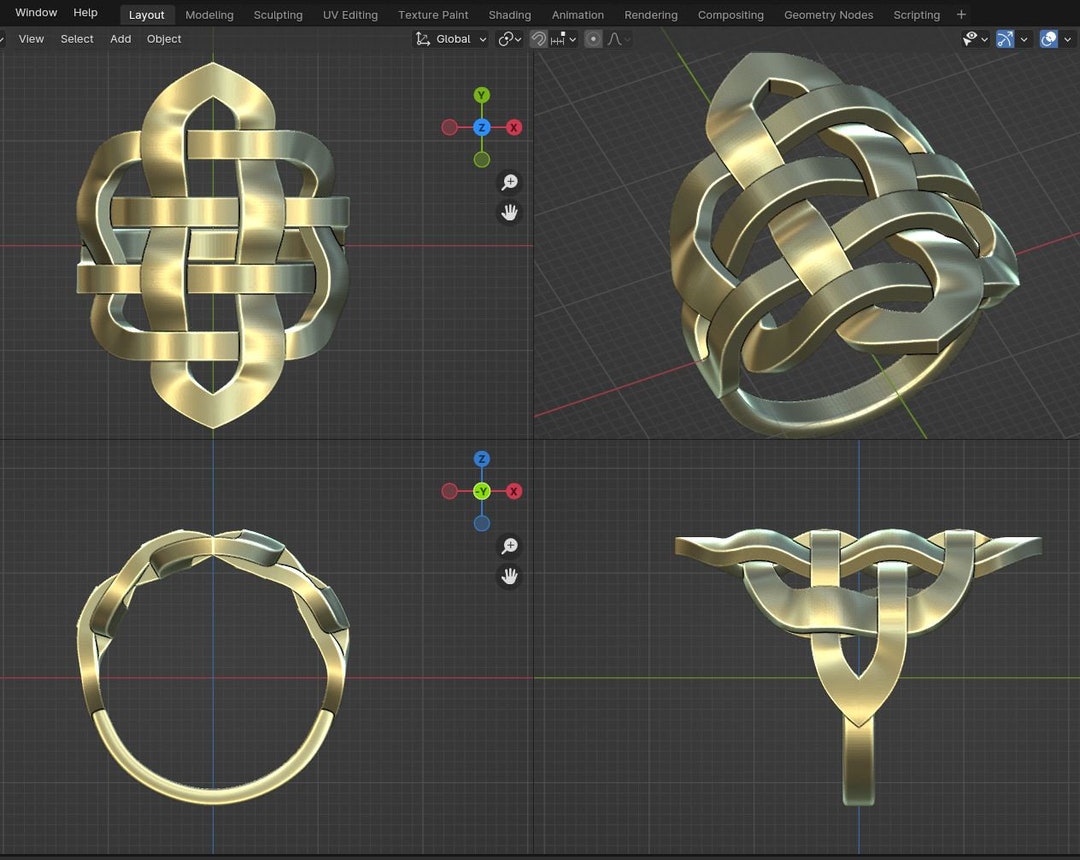Click the pan hand icon in bottom viewport
This screenshot has height=860, width=1080.
click(510, 577)
